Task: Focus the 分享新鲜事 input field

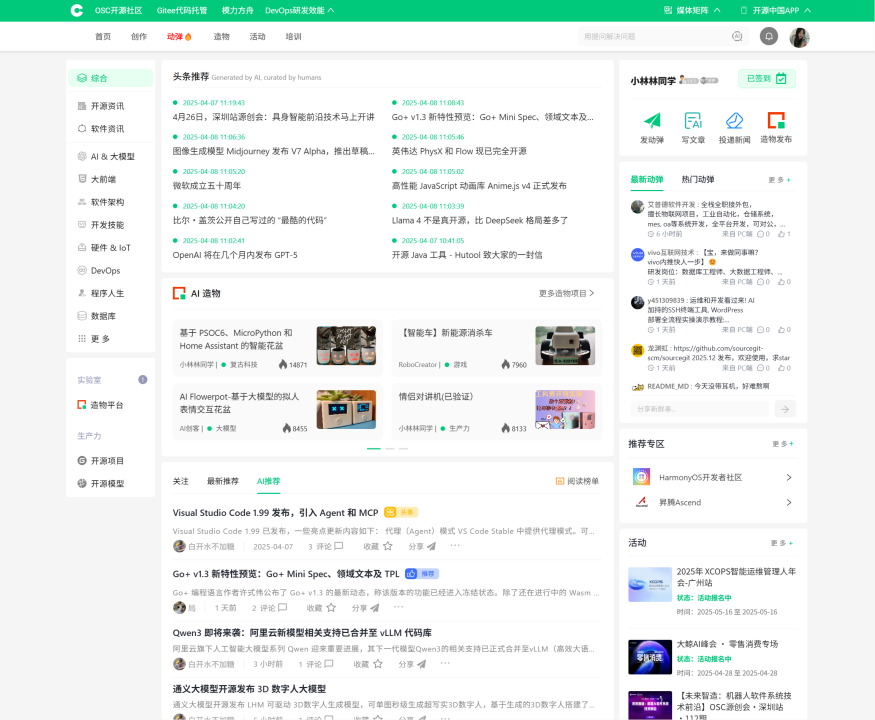Action: point(699,409)
